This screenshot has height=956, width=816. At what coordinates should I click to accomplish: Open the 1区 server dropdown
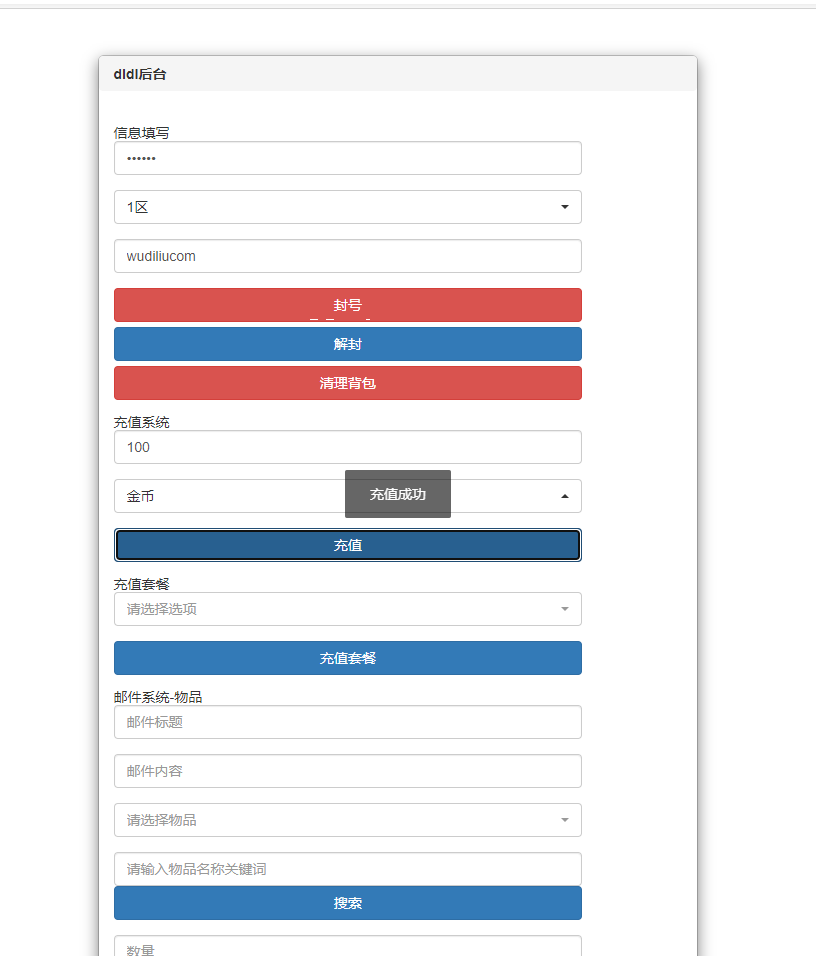tap(348, 207)
